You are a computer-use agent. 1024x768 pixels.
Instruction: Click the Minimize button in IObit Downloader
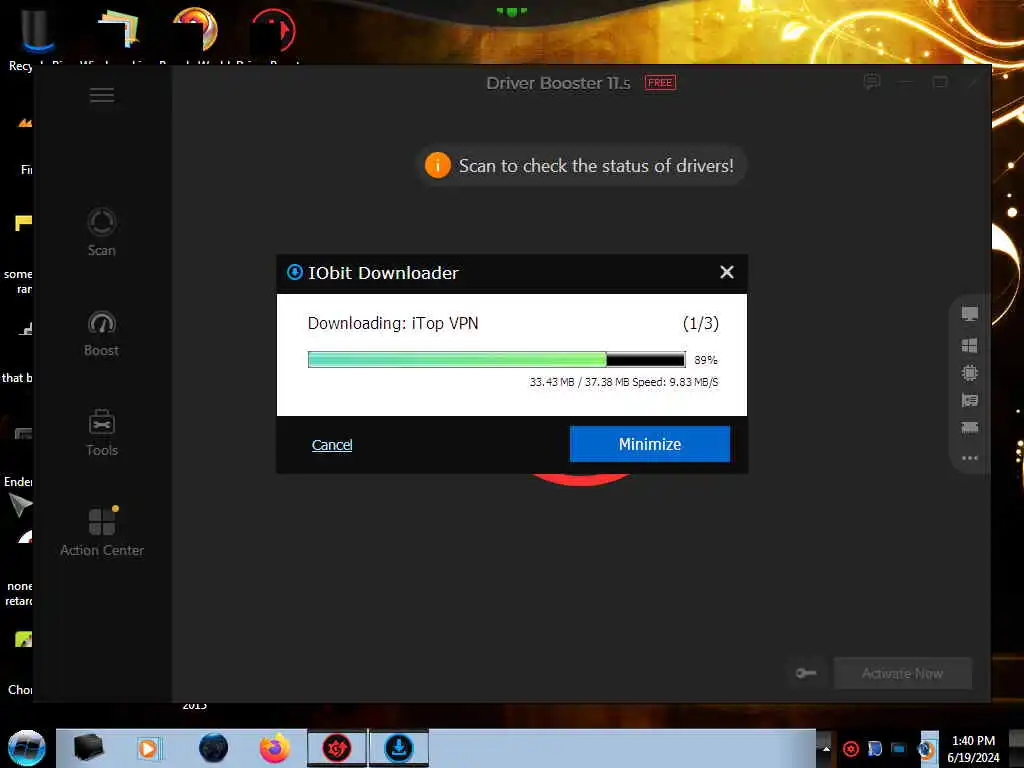point(649,444)
